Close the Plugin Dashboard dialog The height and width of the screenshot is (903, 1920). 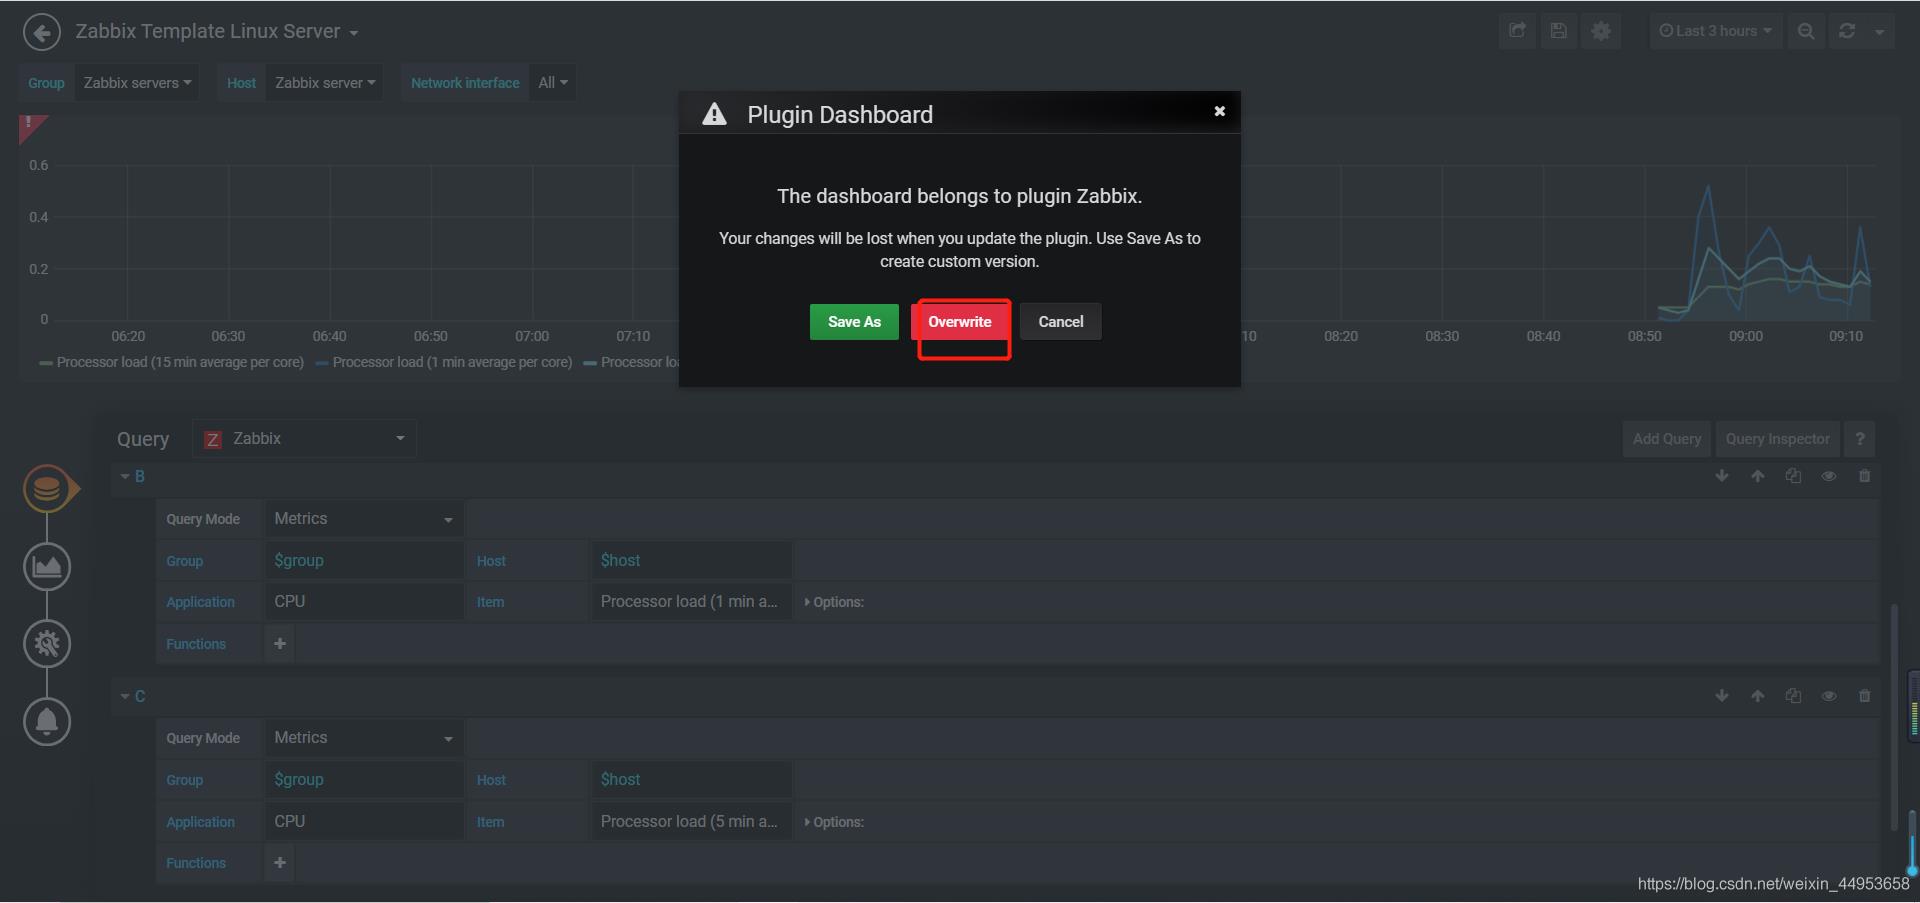(x=1219, y=111)
